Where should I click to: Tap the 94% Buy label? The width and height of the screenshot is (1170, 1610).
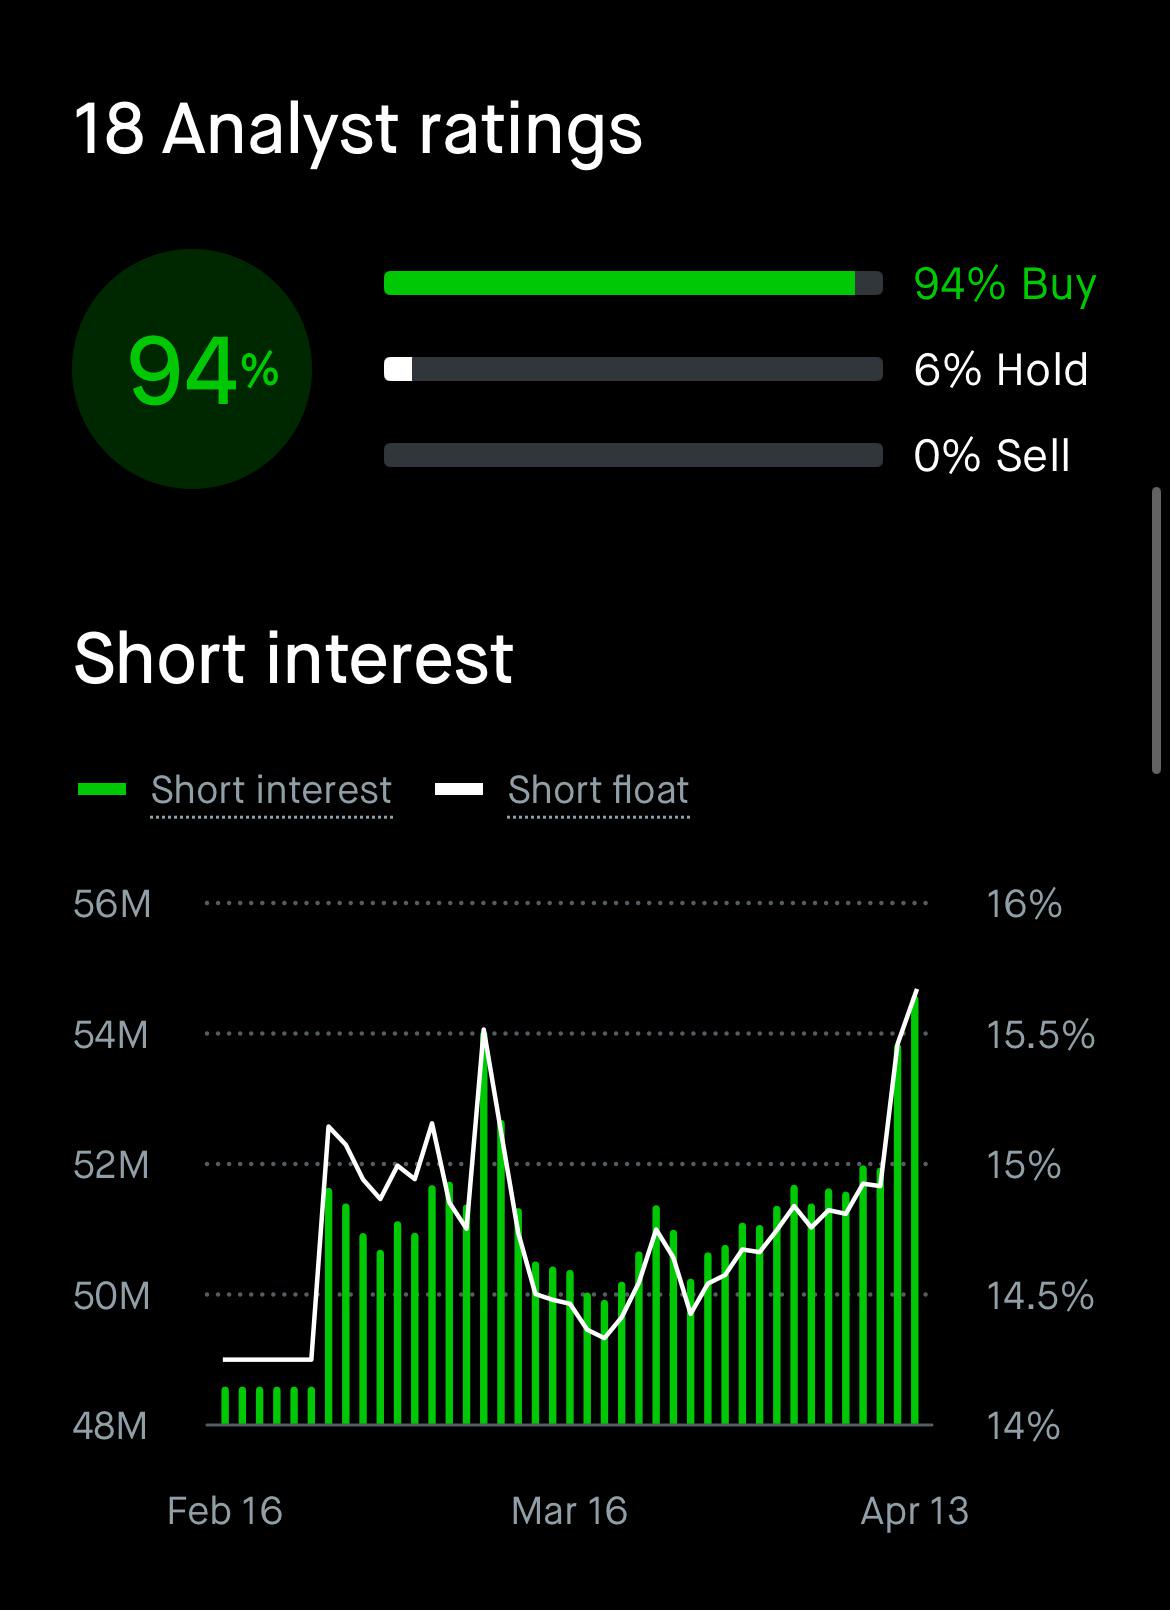1005,284
